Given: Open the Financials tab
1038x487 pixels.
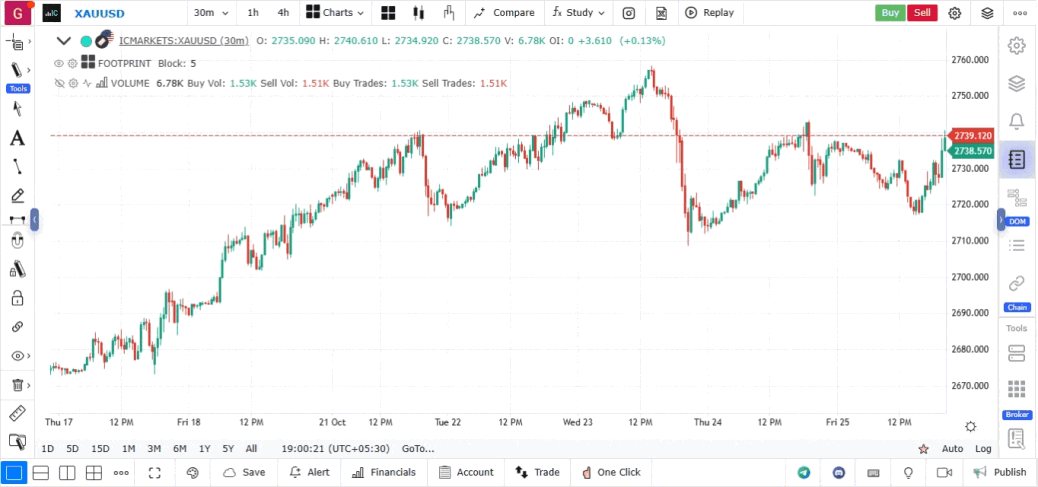Looking at the screenshot, I should 383,472.
